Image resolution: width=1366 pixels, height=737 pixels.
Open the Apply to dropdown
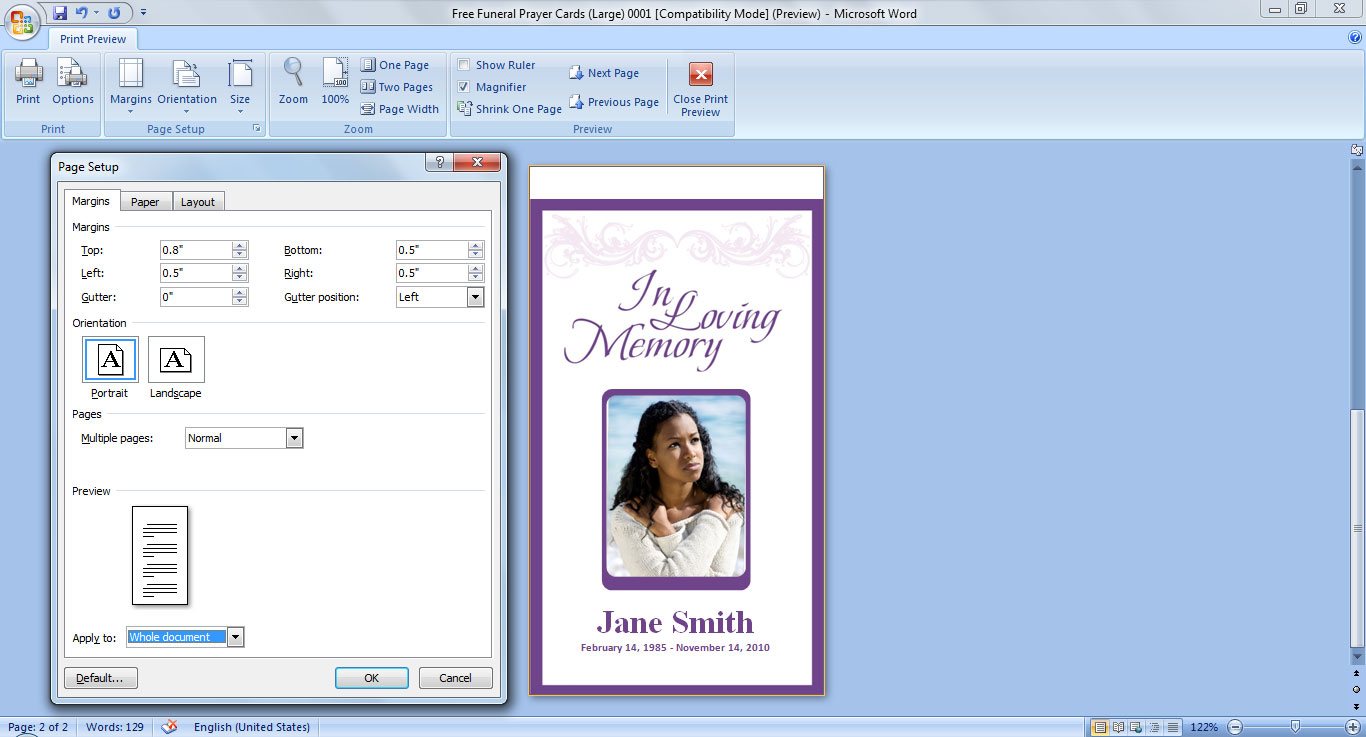tap(235, 637)
